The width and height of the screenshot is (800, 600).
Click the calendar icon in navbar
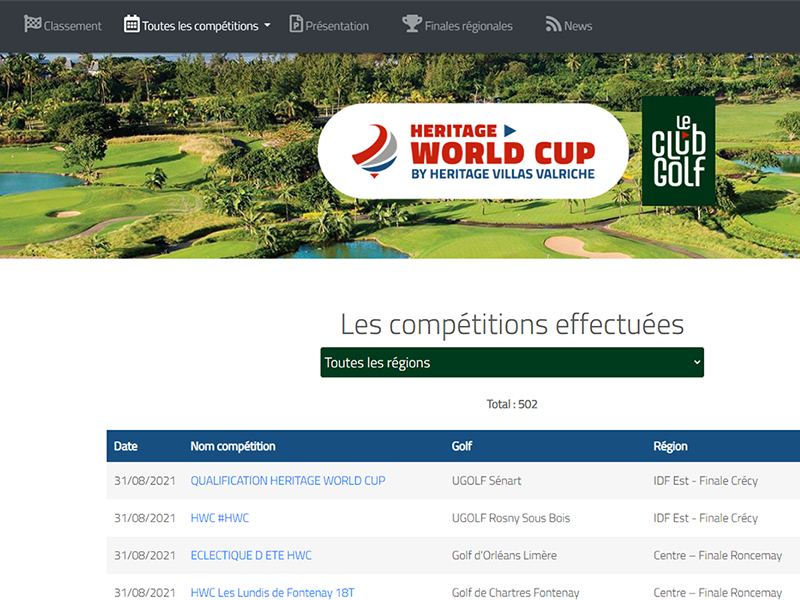click(x=131, y=24)
